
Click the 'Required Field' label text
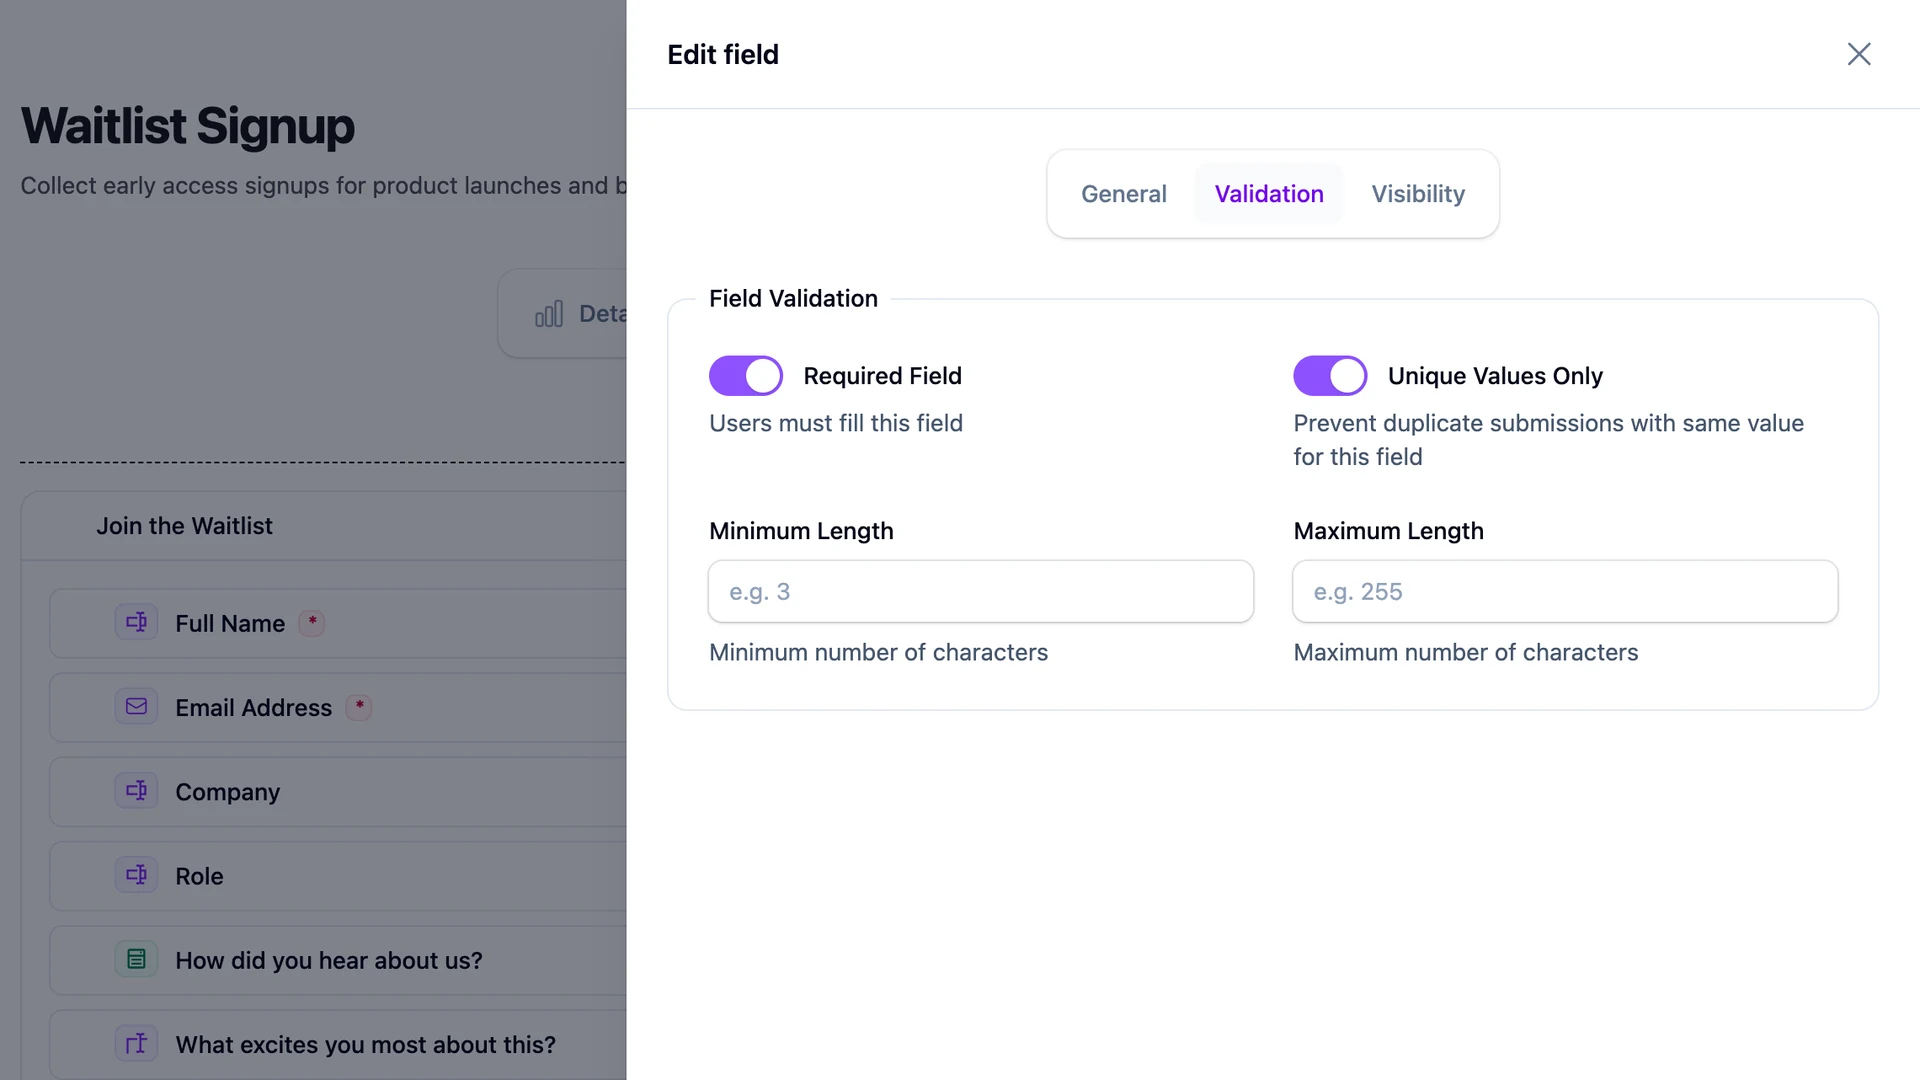(882, 376)
